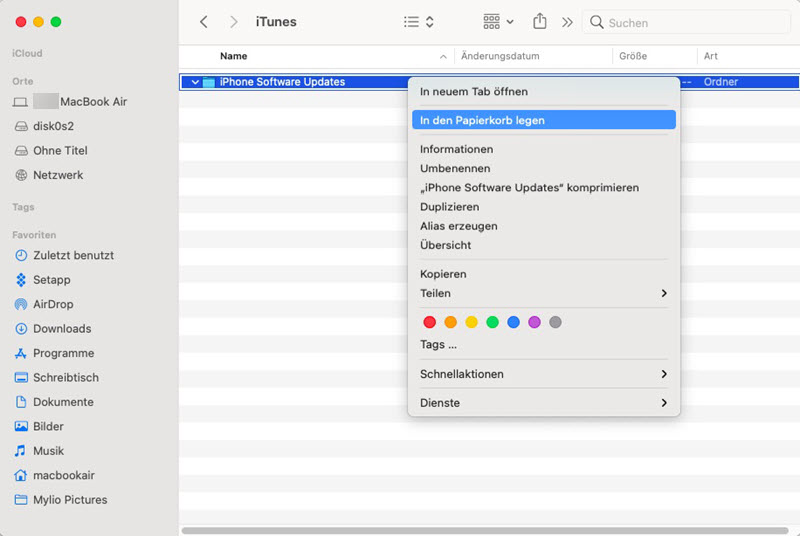800x536 pixels.
Task: Open Downloads in sidebar
Action: 53,329
